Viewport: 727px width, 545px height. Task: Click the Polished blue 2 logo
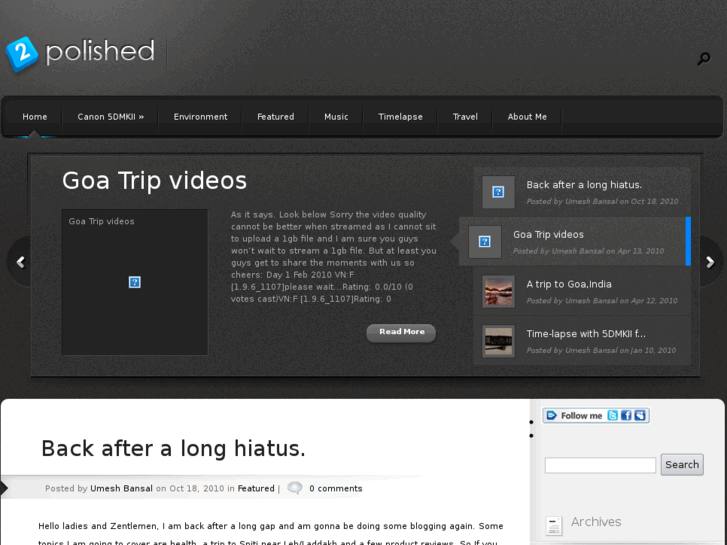click(x=22, y=54)
